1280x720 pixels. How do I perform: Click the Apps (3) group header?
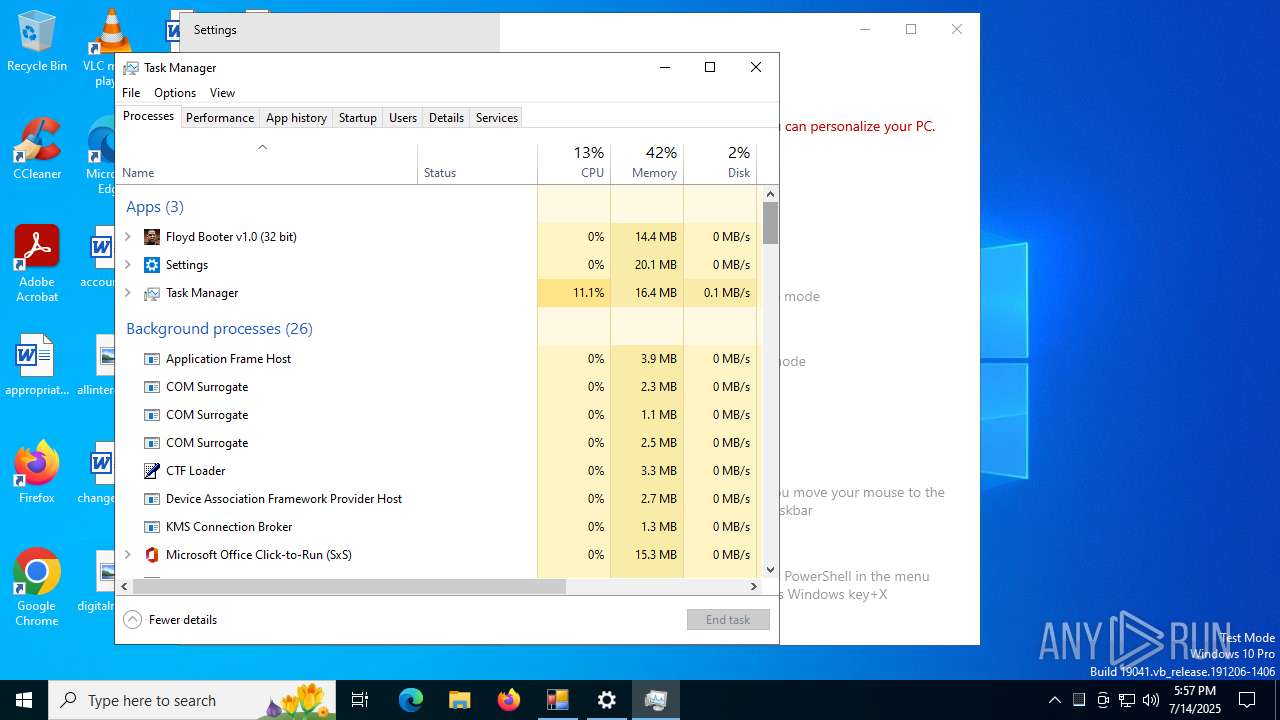pyautogui.click(x=155, y=207)
